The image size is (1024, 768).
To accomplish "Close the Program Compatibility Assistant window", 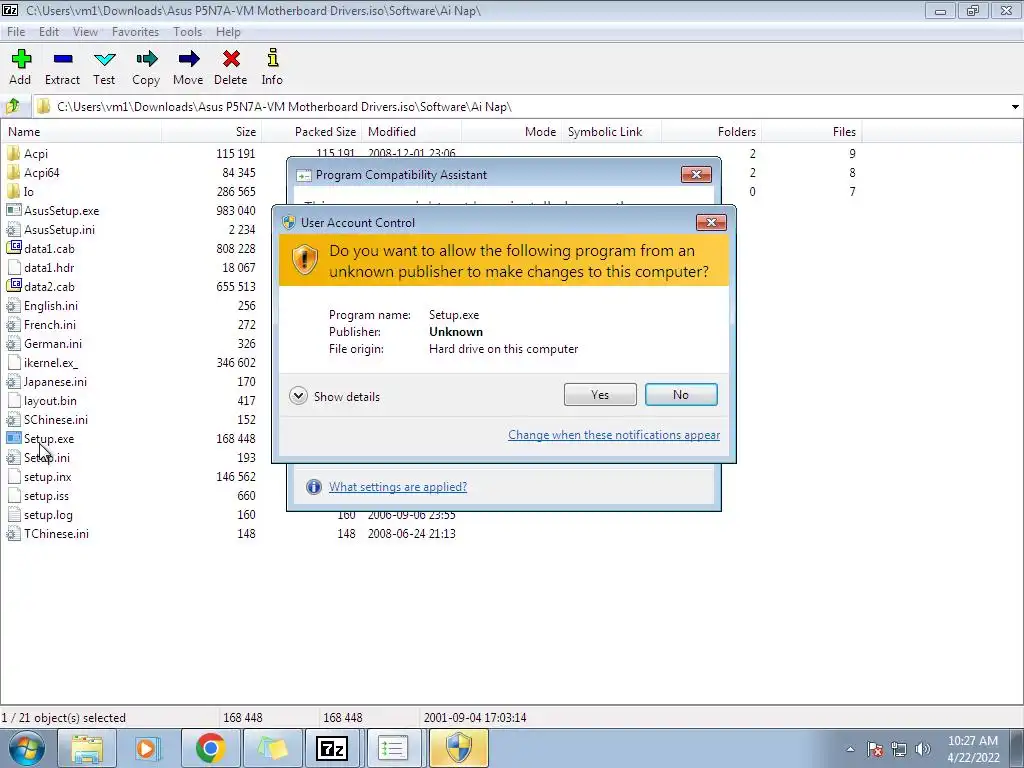I will coord(696,174).
